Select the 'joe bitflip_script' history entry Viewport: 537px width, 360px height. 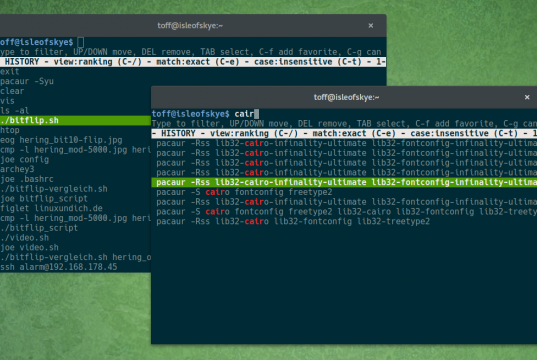tap(44, 199)
